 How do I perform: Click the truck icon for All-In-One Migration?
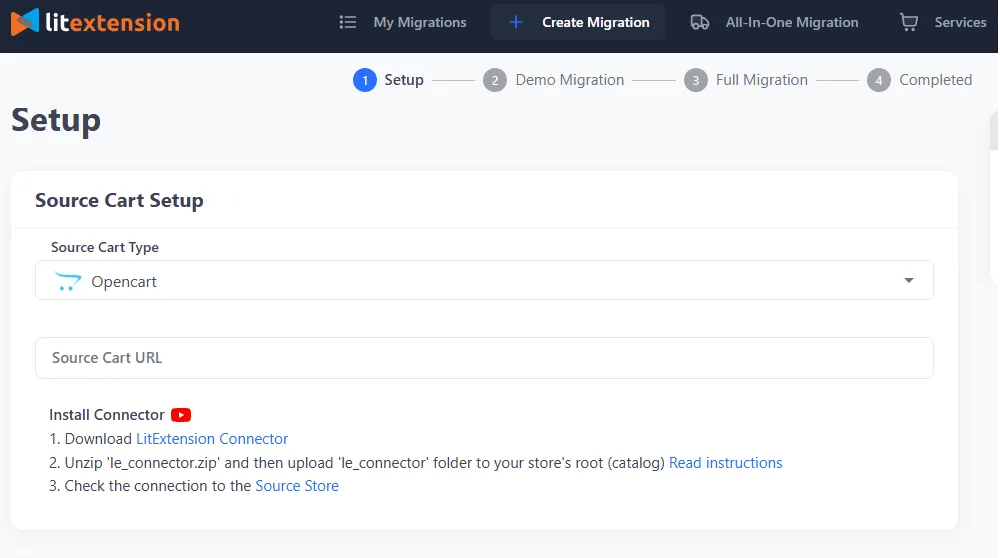tap(700, 22)
